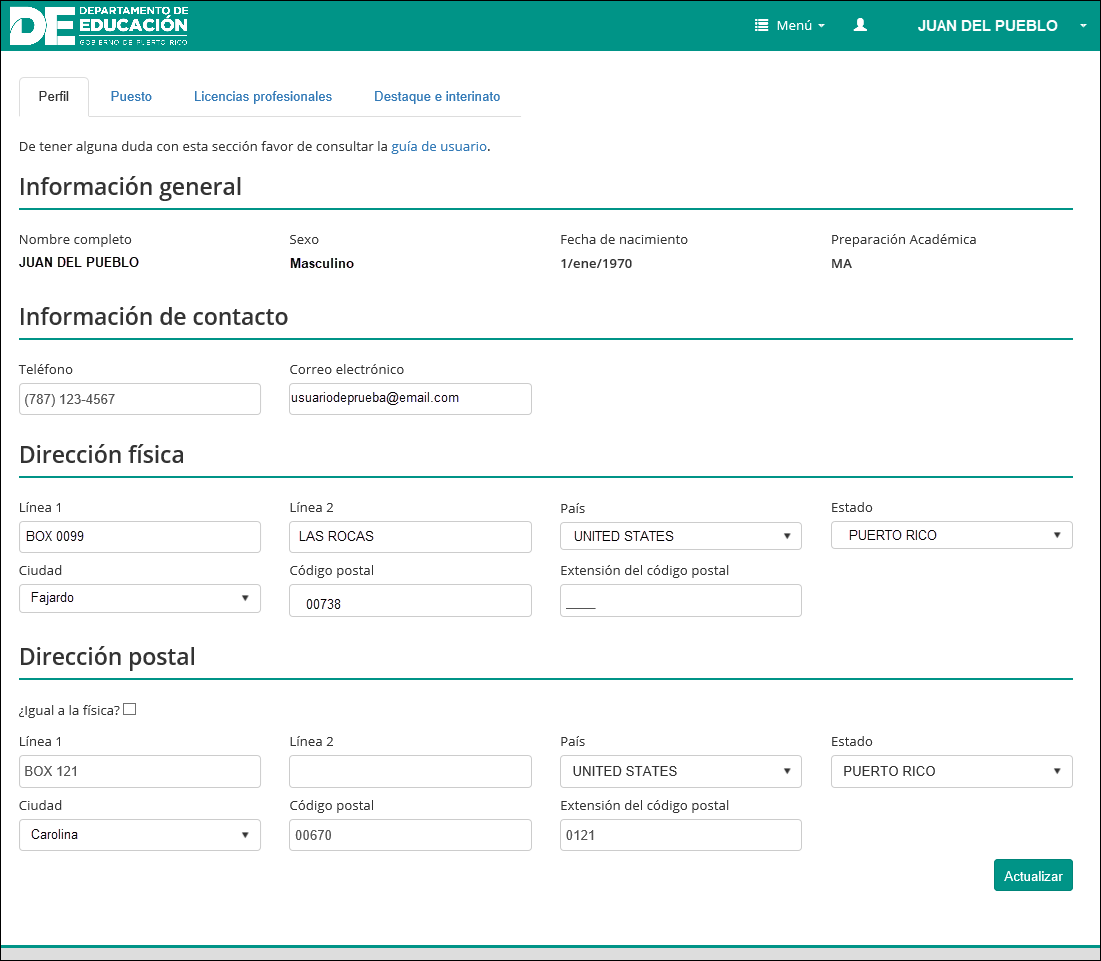Click the empty postal Línea 2 field
Viewport: 1101px width, 961px height.
(410, 771)
